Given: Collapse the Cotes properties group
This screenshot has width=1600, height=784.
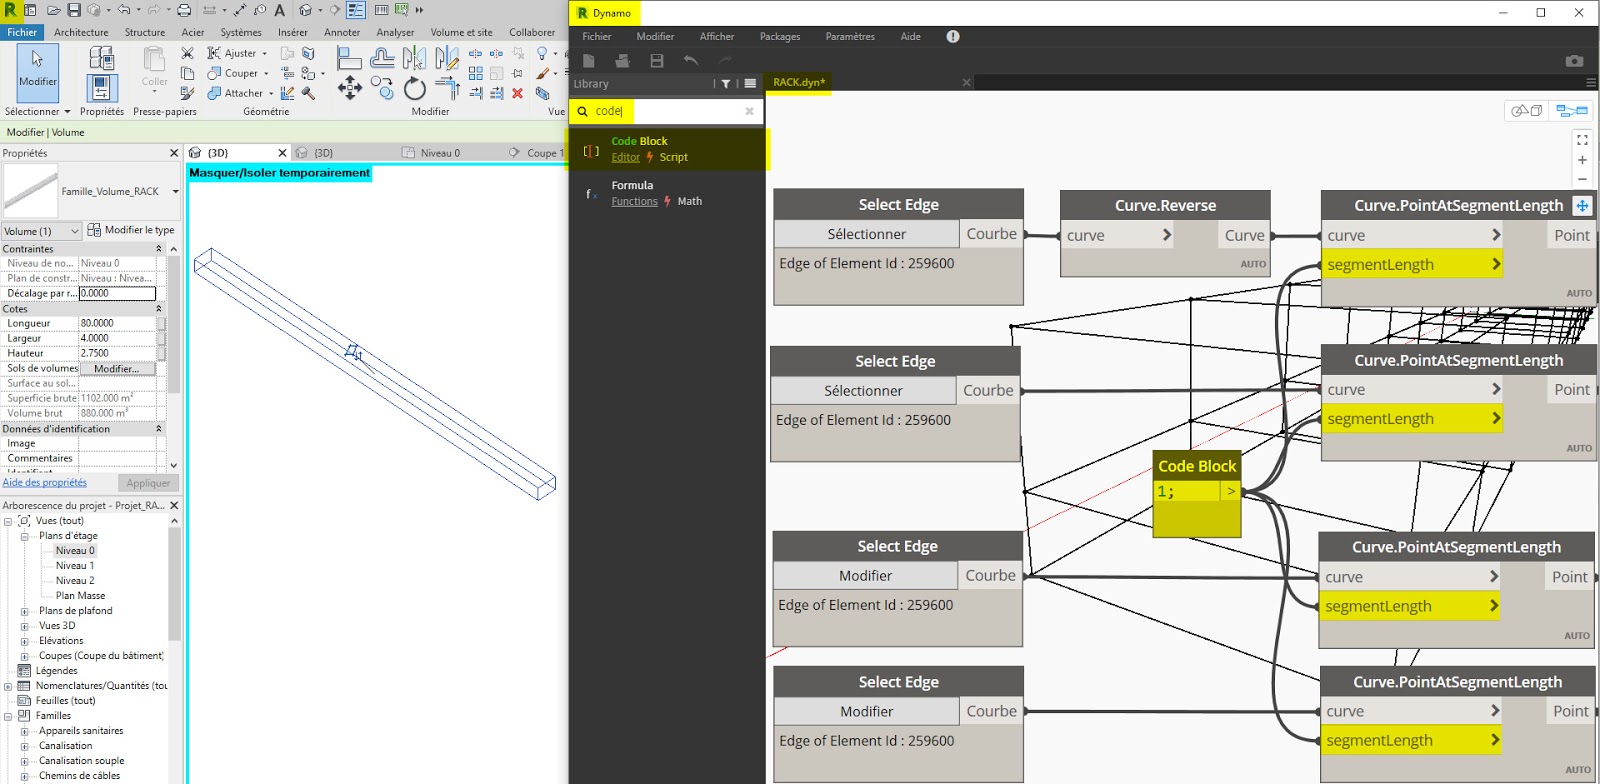Looking at the screenshot, I should click(x=158, y=309).
